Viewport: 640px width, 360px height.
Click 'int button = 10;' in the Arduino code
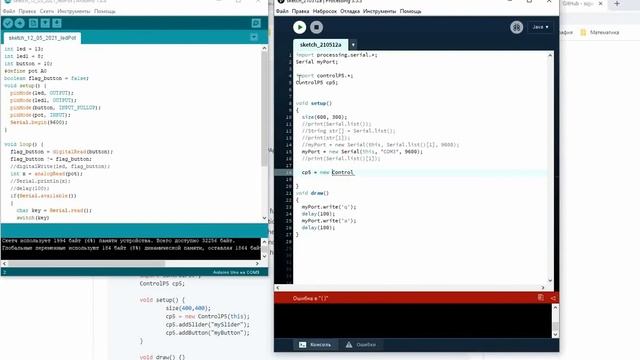(28, 64)
